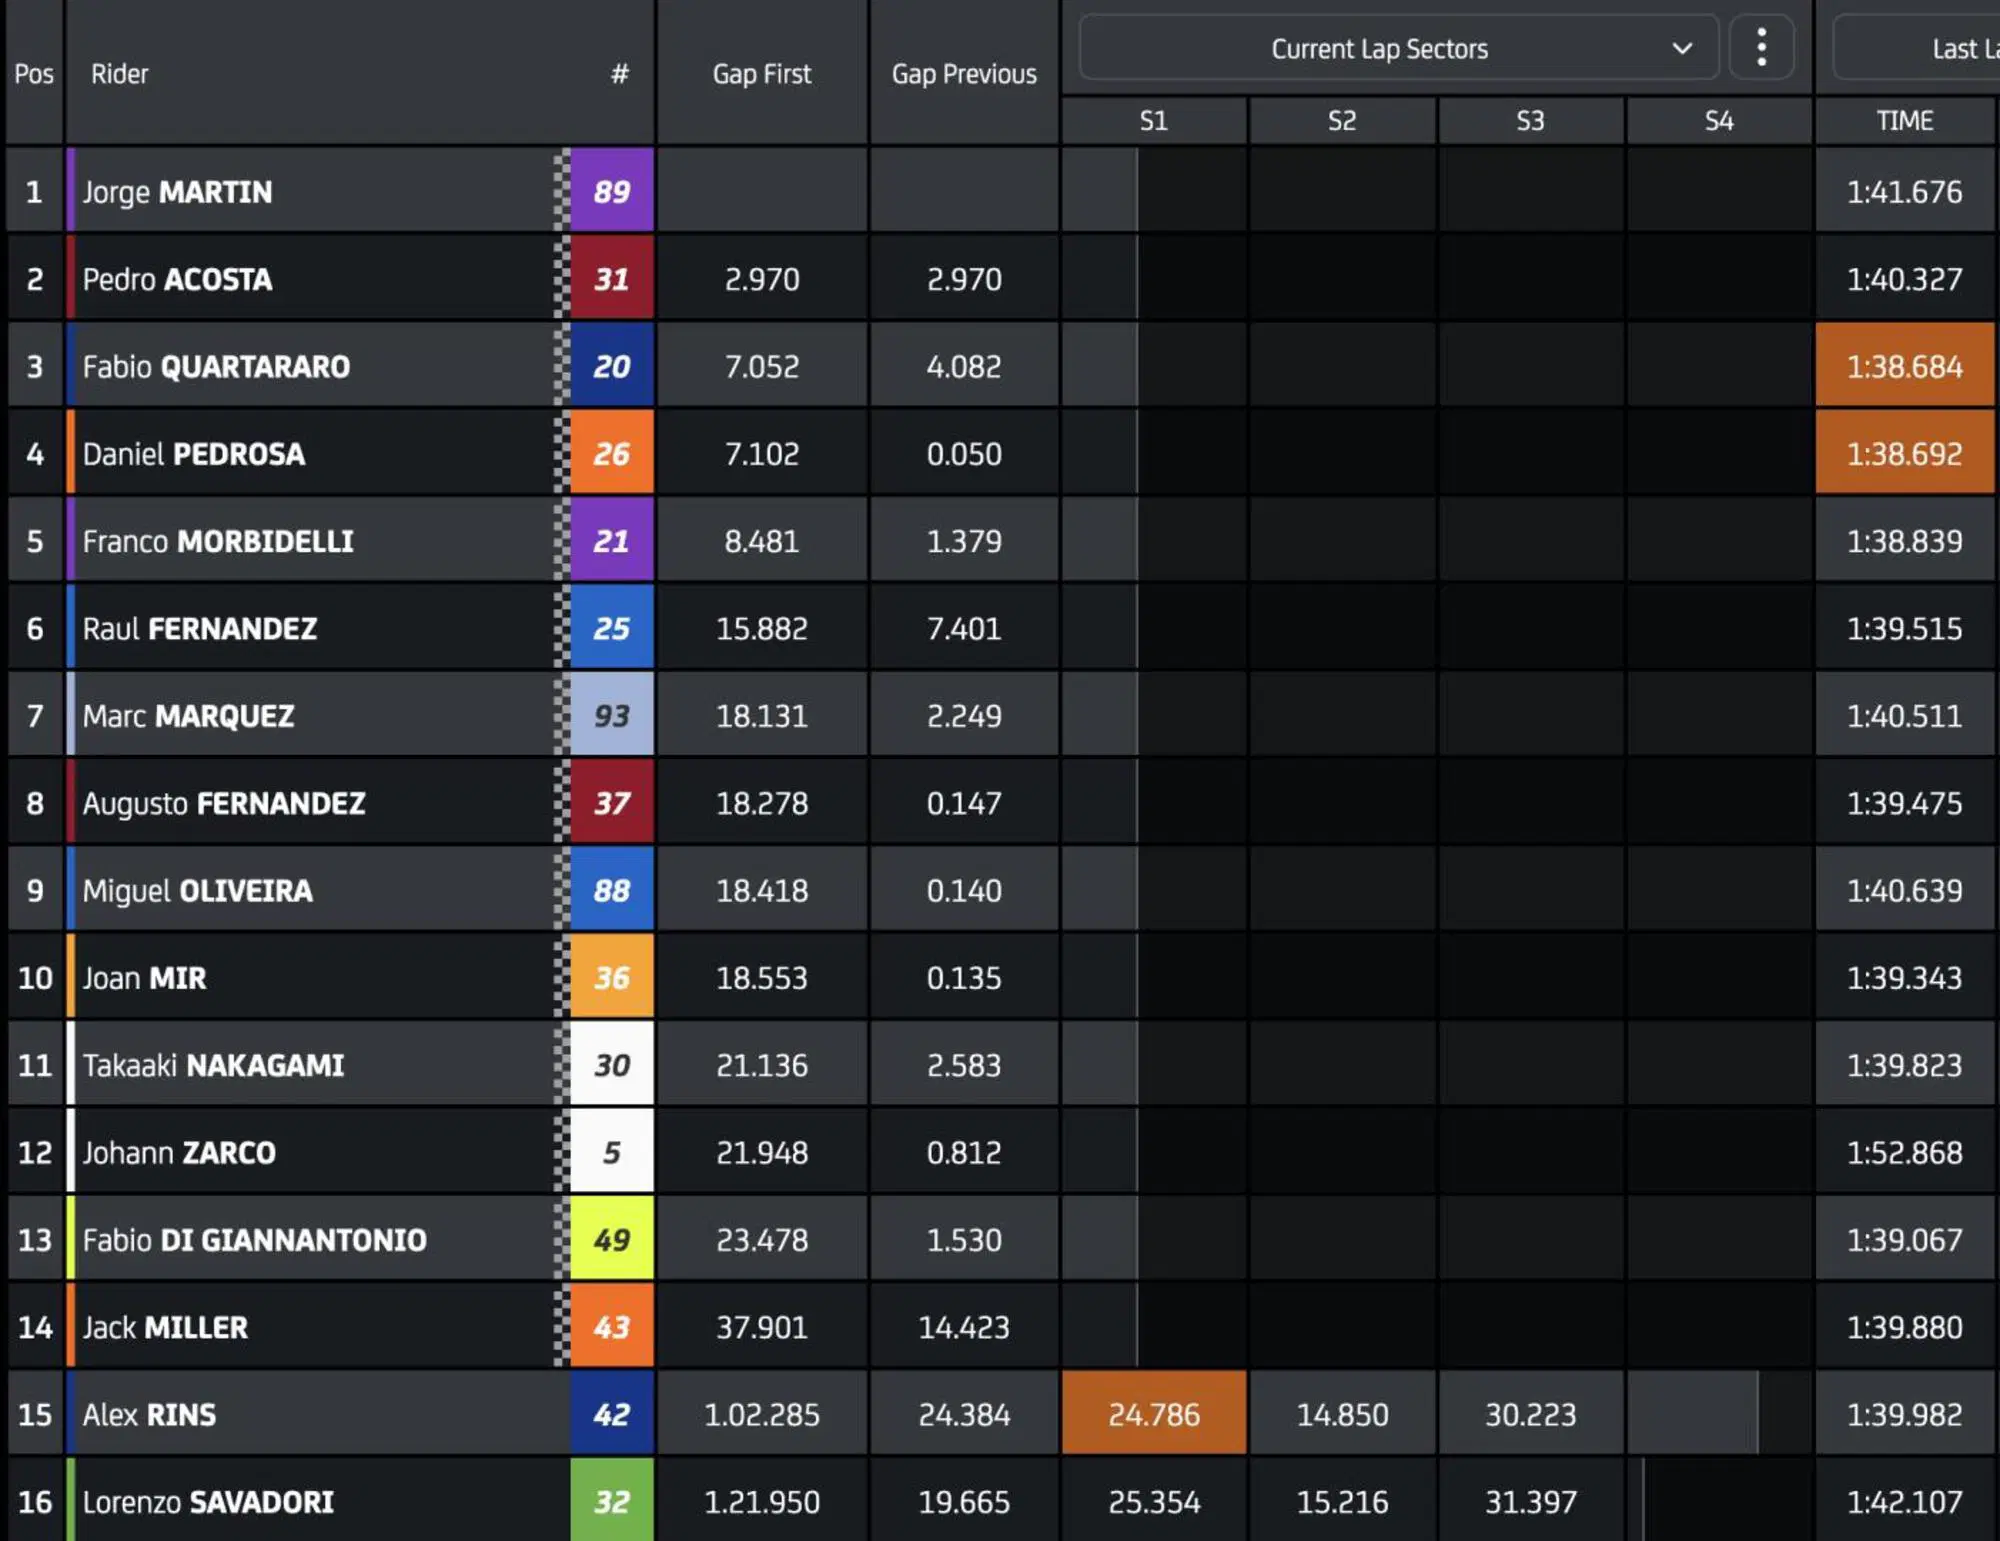This screenshot has height=1541, width=2000.
Task: Click Marc Marquez's number 93 badge
Action: point(611,716)
